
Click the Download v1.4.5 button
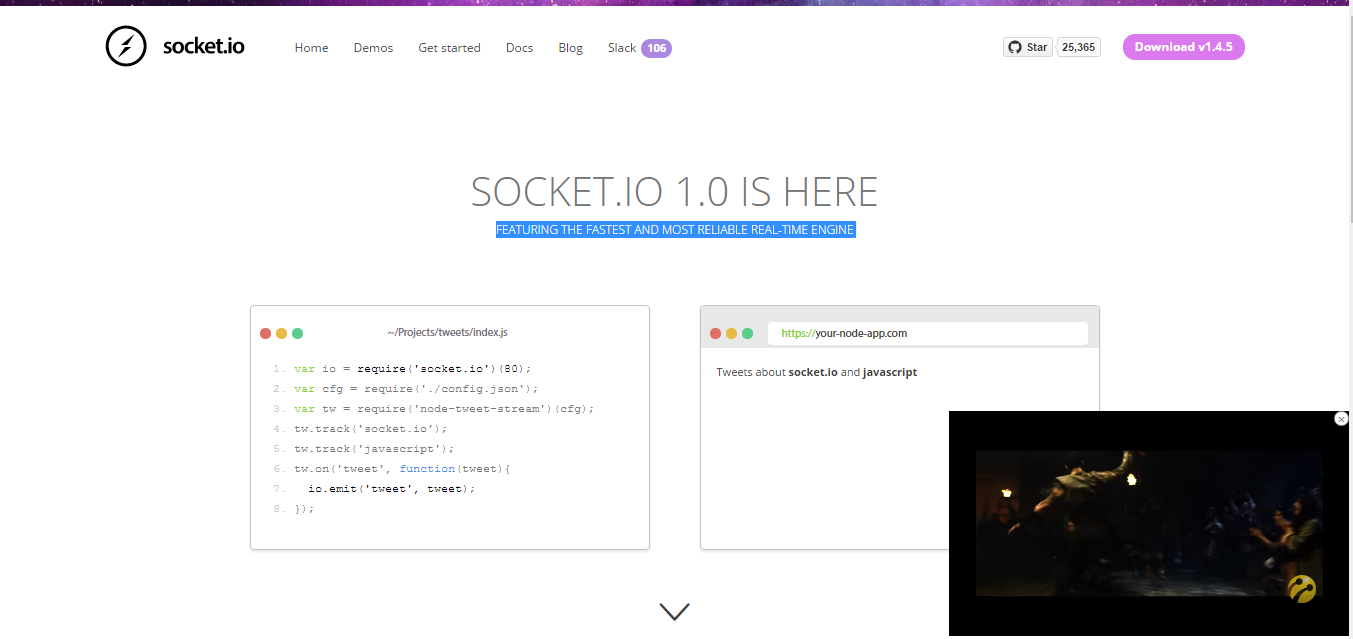[x=1183, y=47]
